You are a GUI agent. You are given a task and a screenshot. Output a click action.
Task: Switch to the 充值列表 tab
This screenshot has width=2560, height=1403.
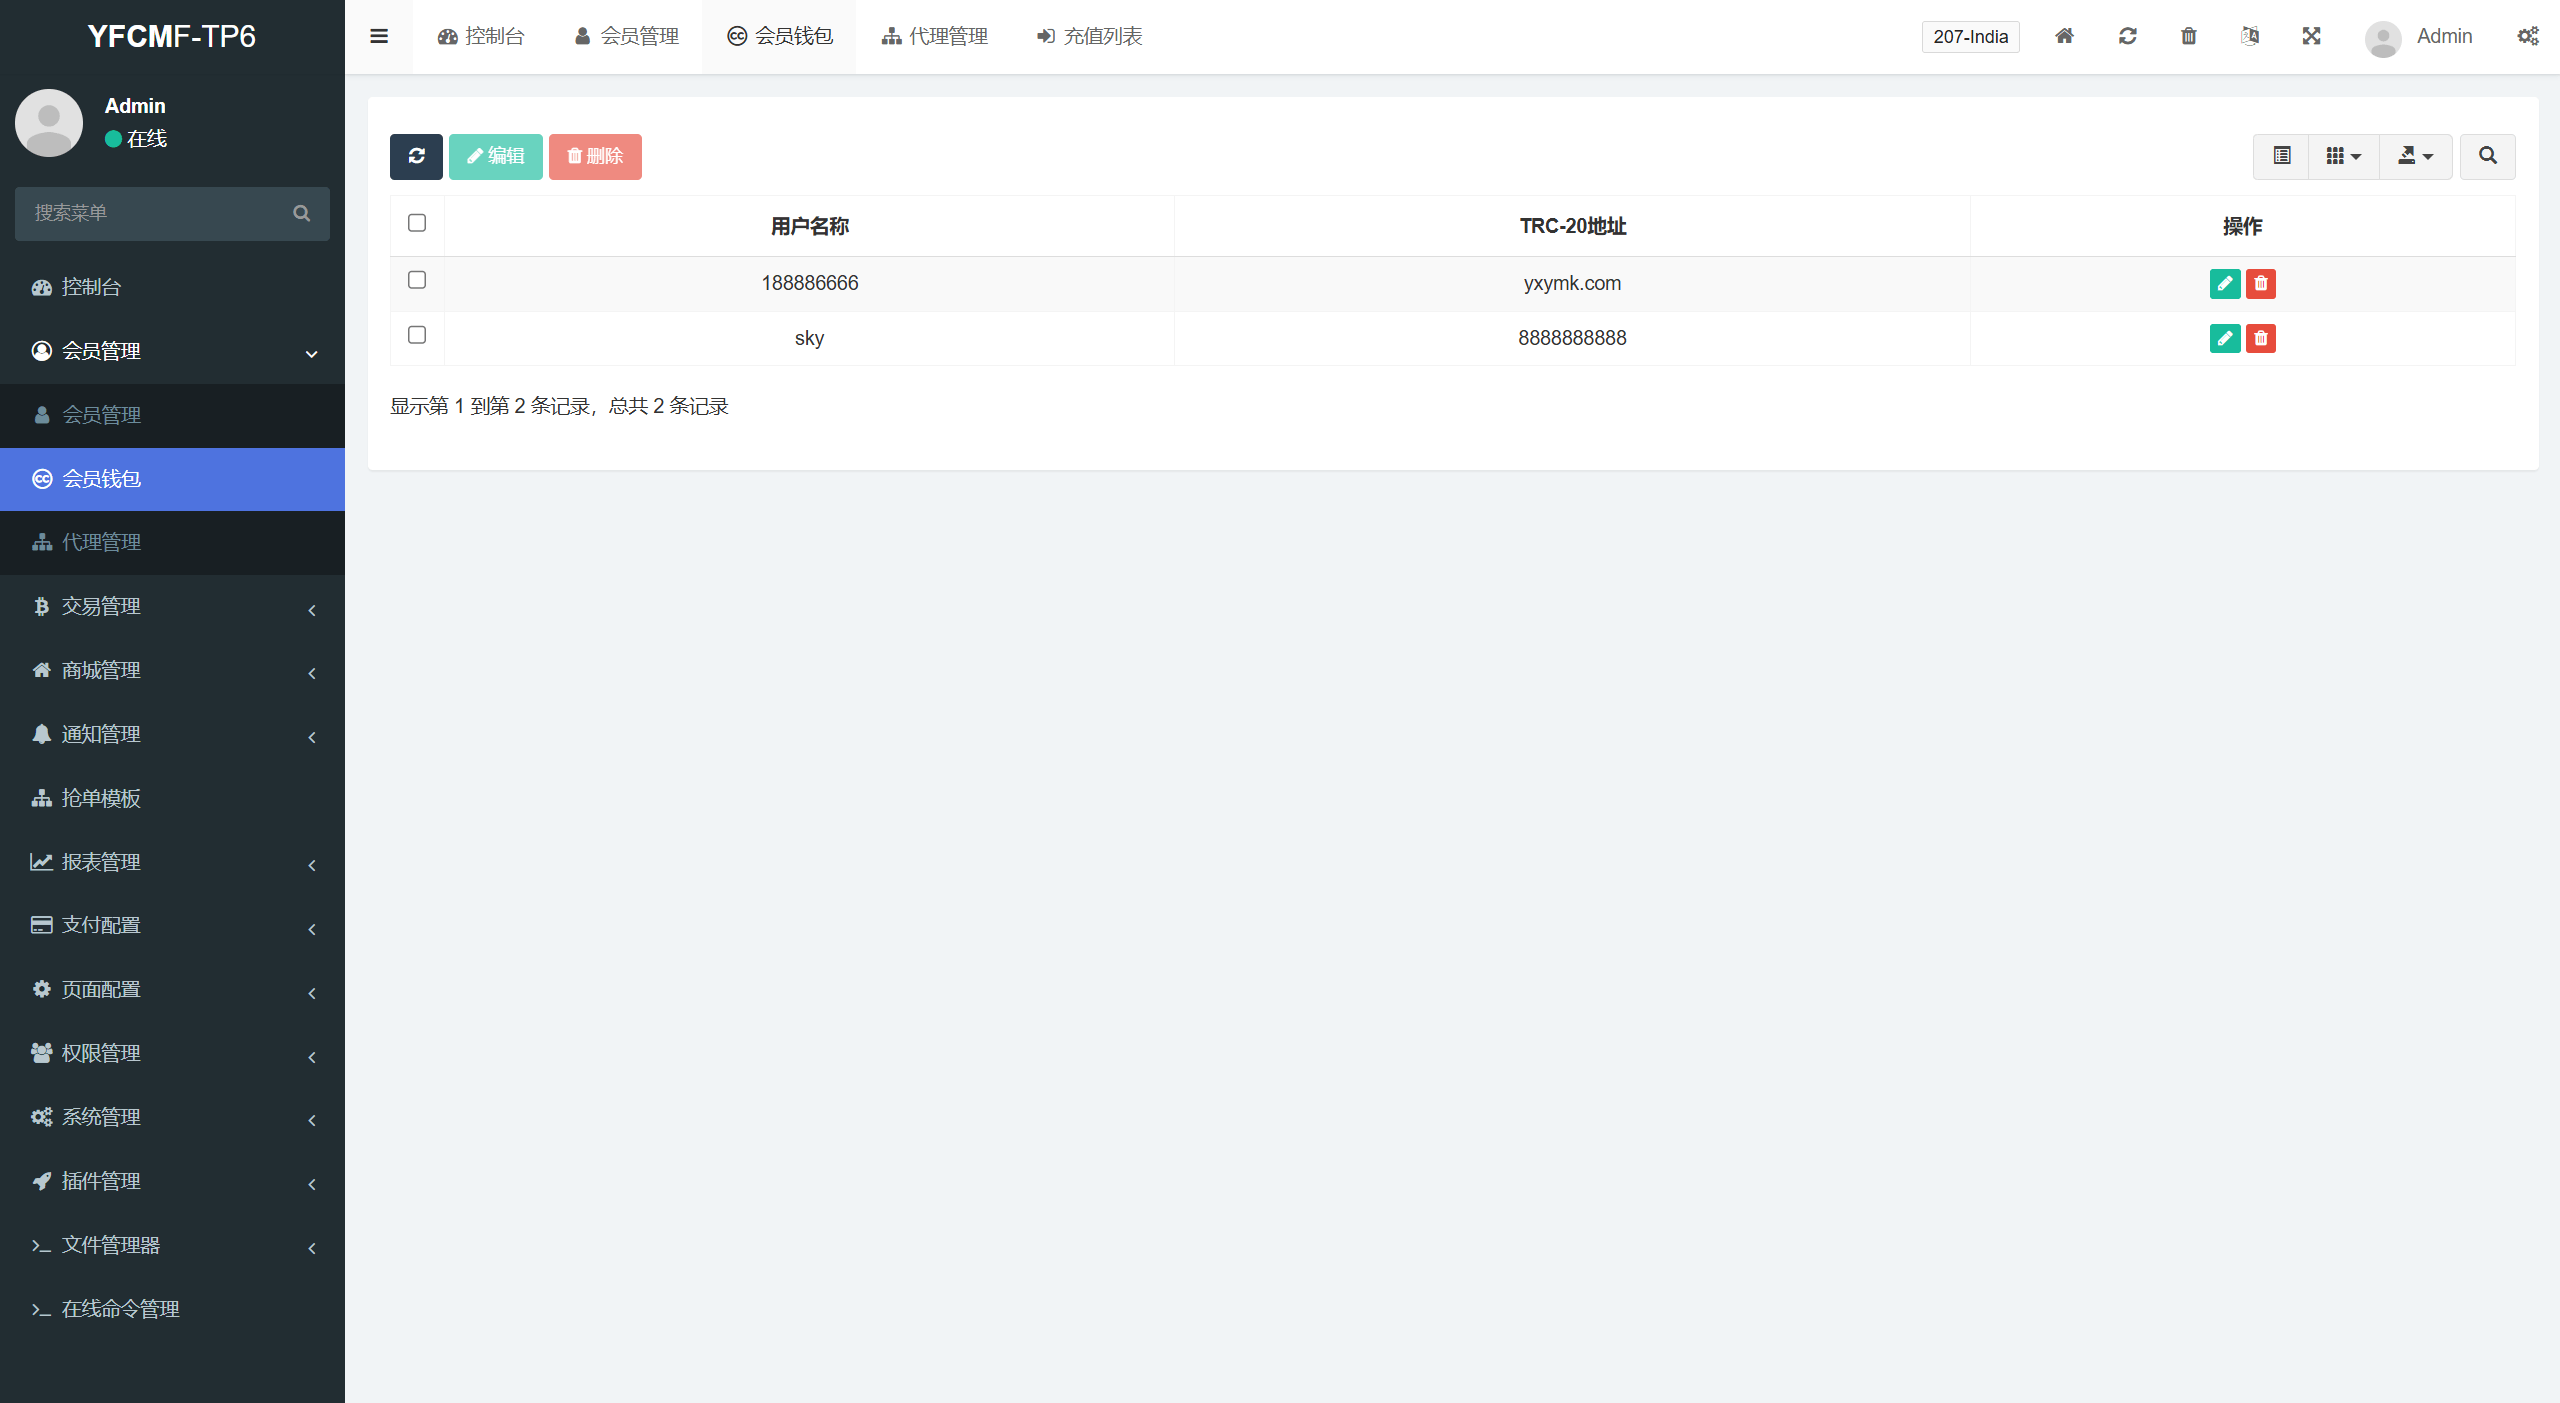1089,36
